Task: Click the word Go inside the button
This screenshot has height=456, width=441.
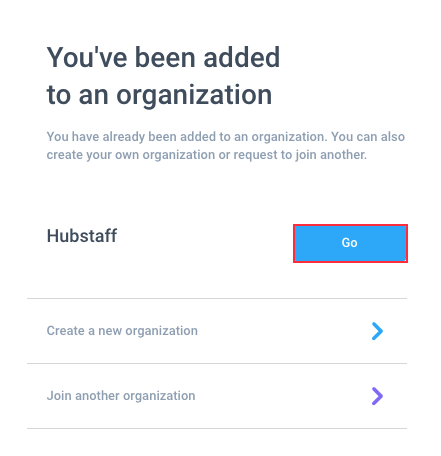Action: pos(349,243)
